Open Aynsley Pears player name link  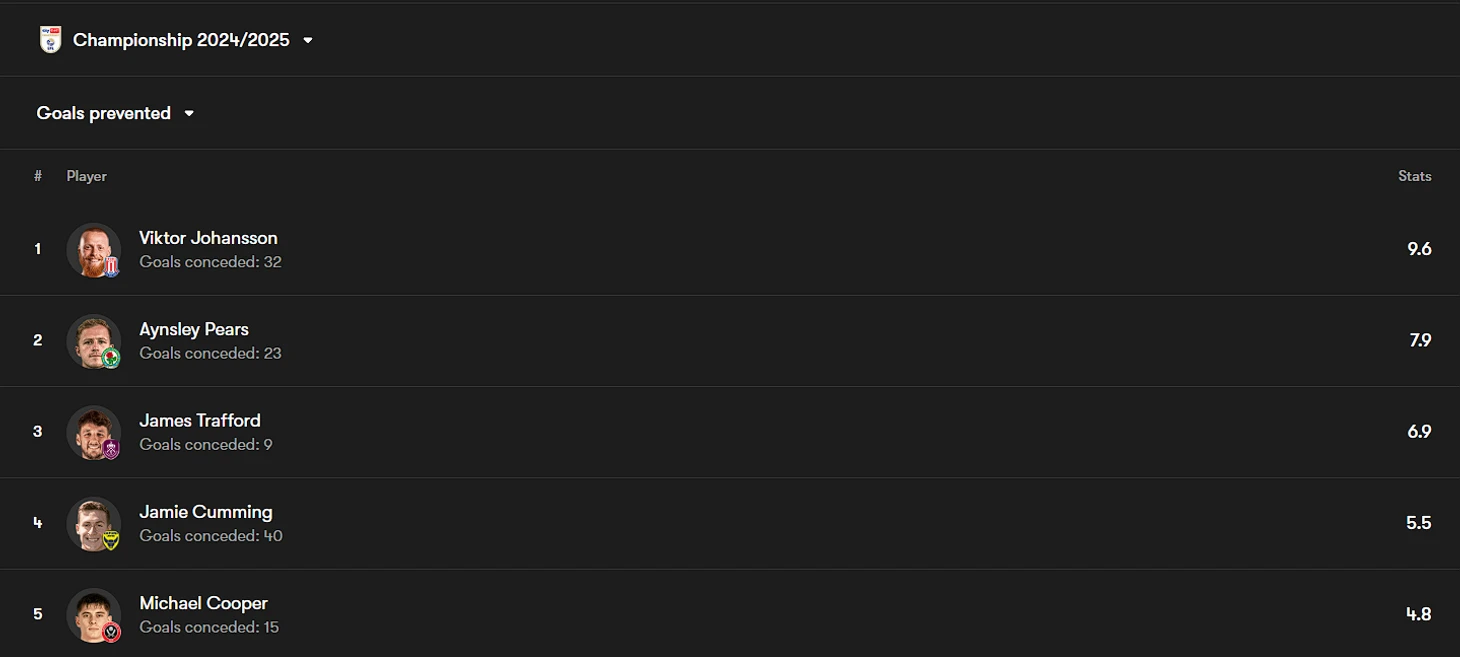[x=194, y=329]
